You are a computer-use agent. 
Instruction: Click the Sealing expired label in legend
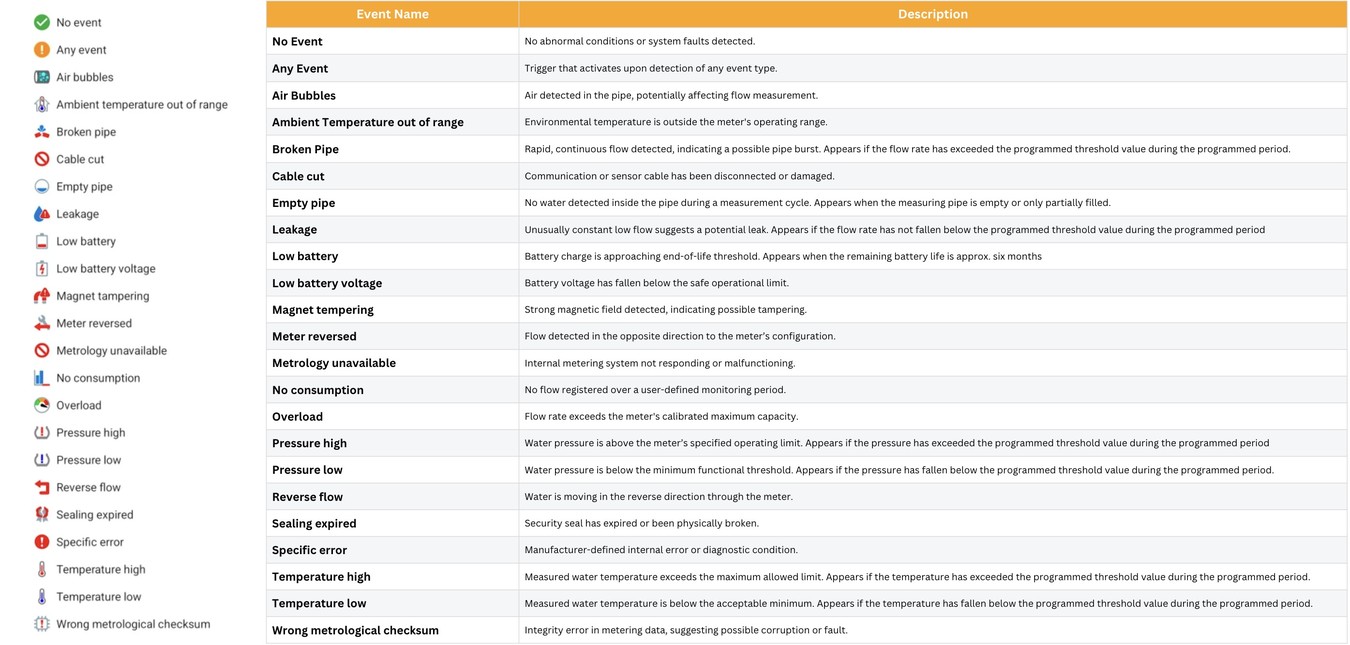point(95,515)
